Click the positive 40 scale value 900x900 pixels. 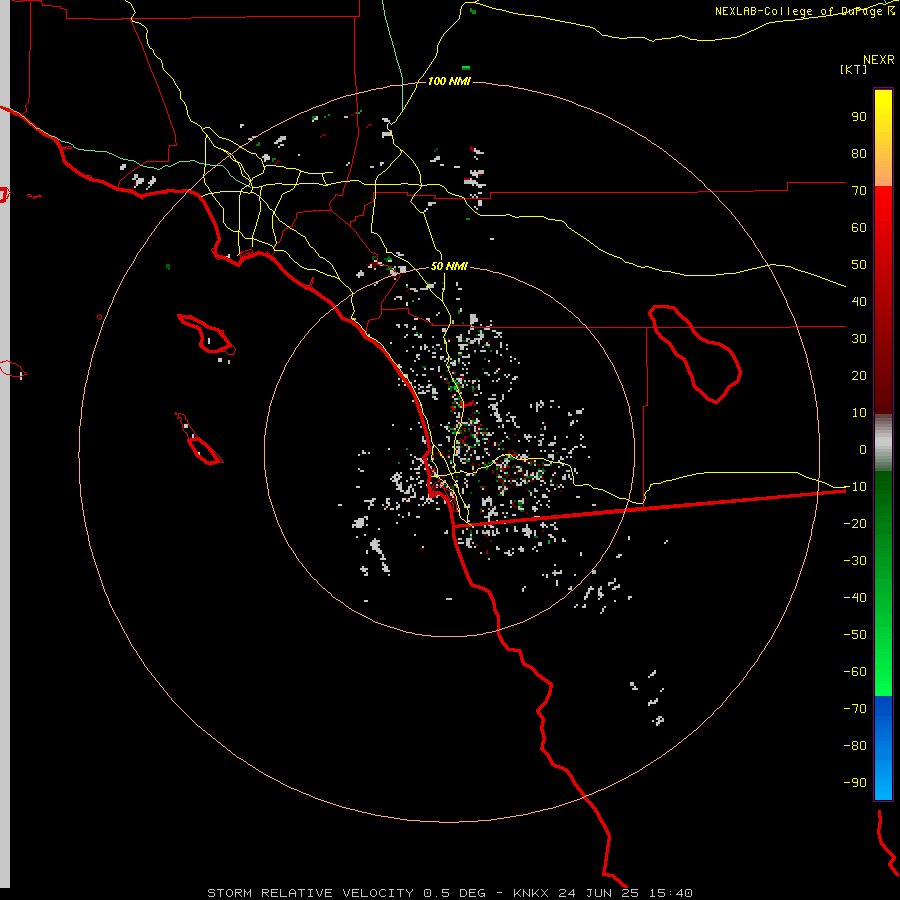click(x=859, y=301)
